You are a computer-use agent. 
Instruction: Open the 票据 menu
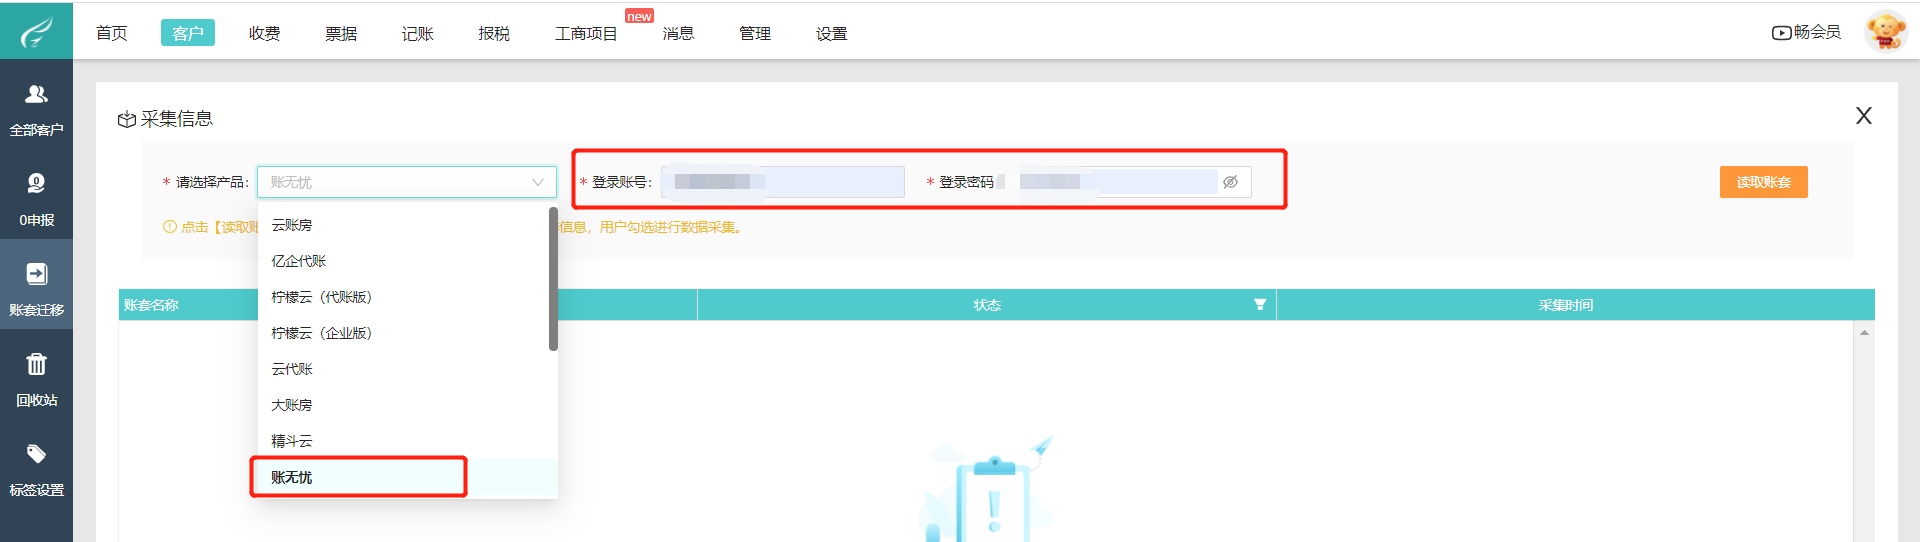point(341,33)
